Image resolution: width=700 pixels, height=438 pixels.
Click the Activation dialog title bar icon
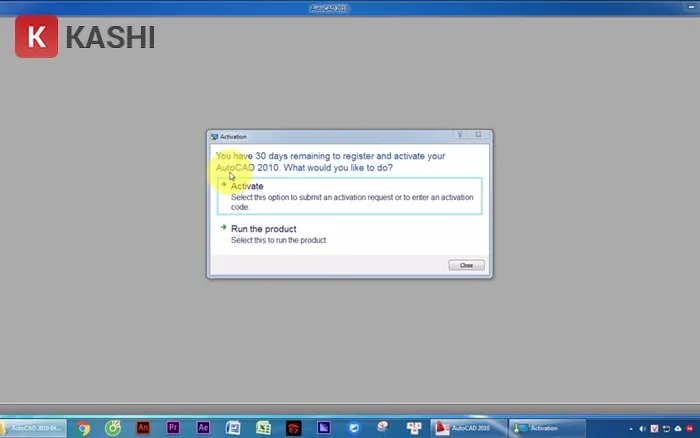[214, 137]
